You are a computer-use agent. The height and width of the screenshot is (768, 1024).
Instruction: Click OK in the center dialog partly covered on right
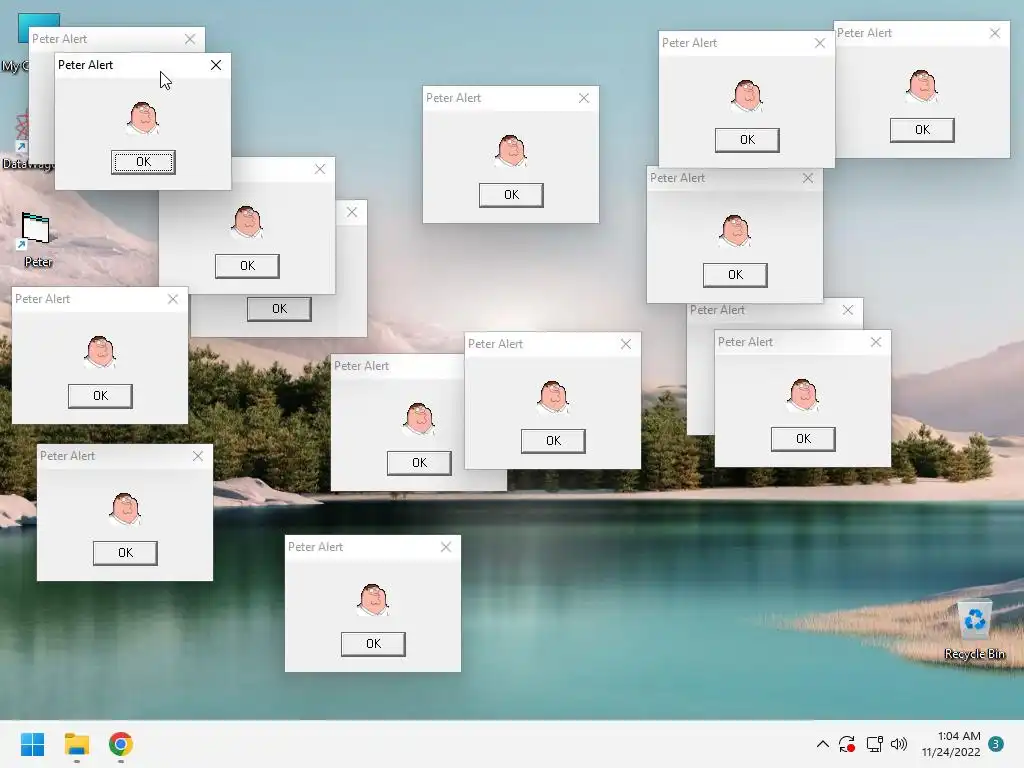pyautogui.click(x=419, y=463)
